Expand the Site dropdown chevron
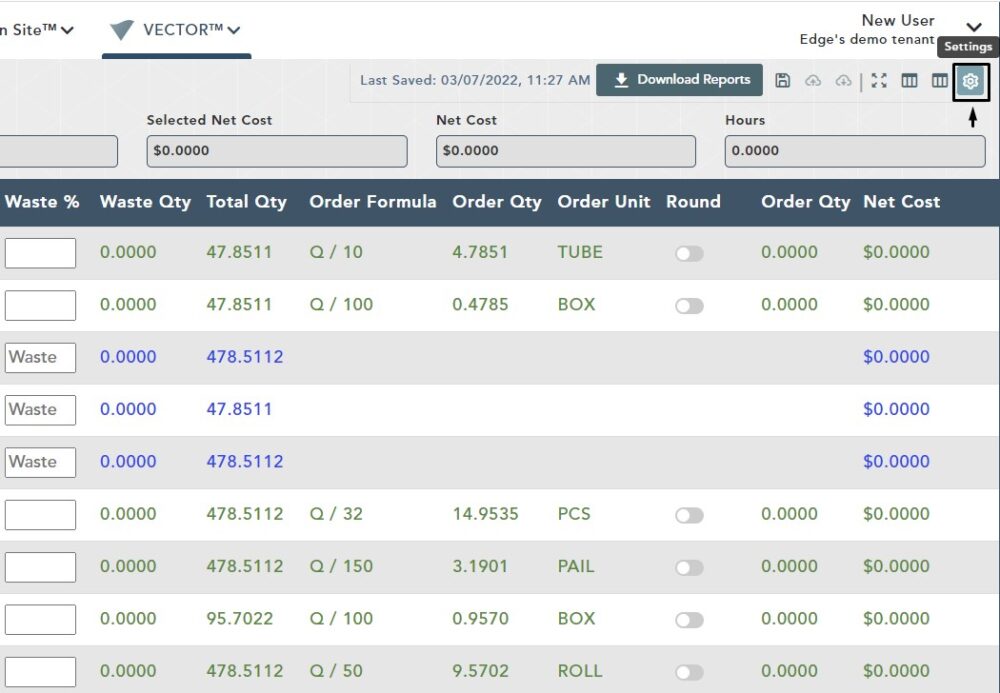Viewport: 1000px width, 693px height. (x=67, y=31)
